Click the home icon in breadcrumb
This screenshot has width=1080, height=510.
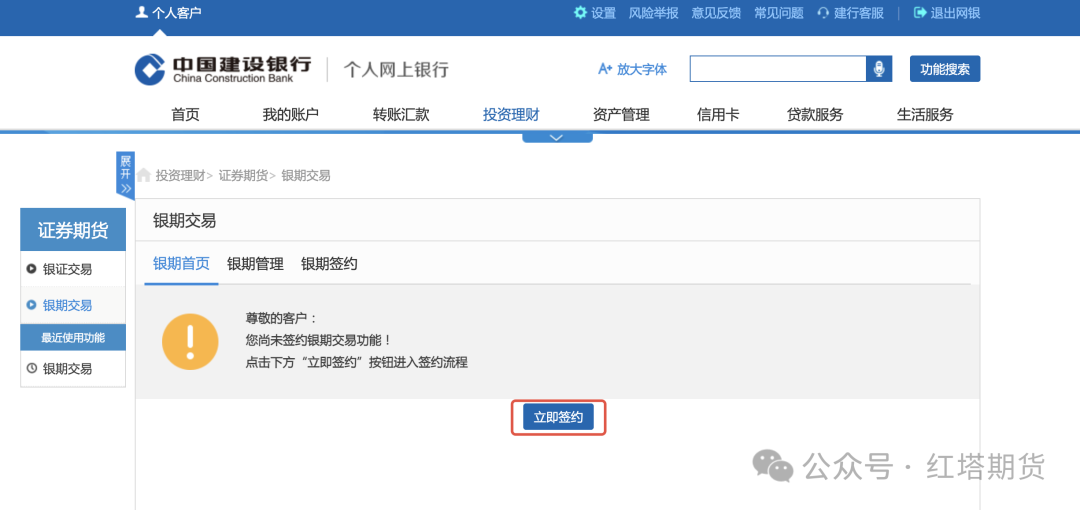point(144,175)
